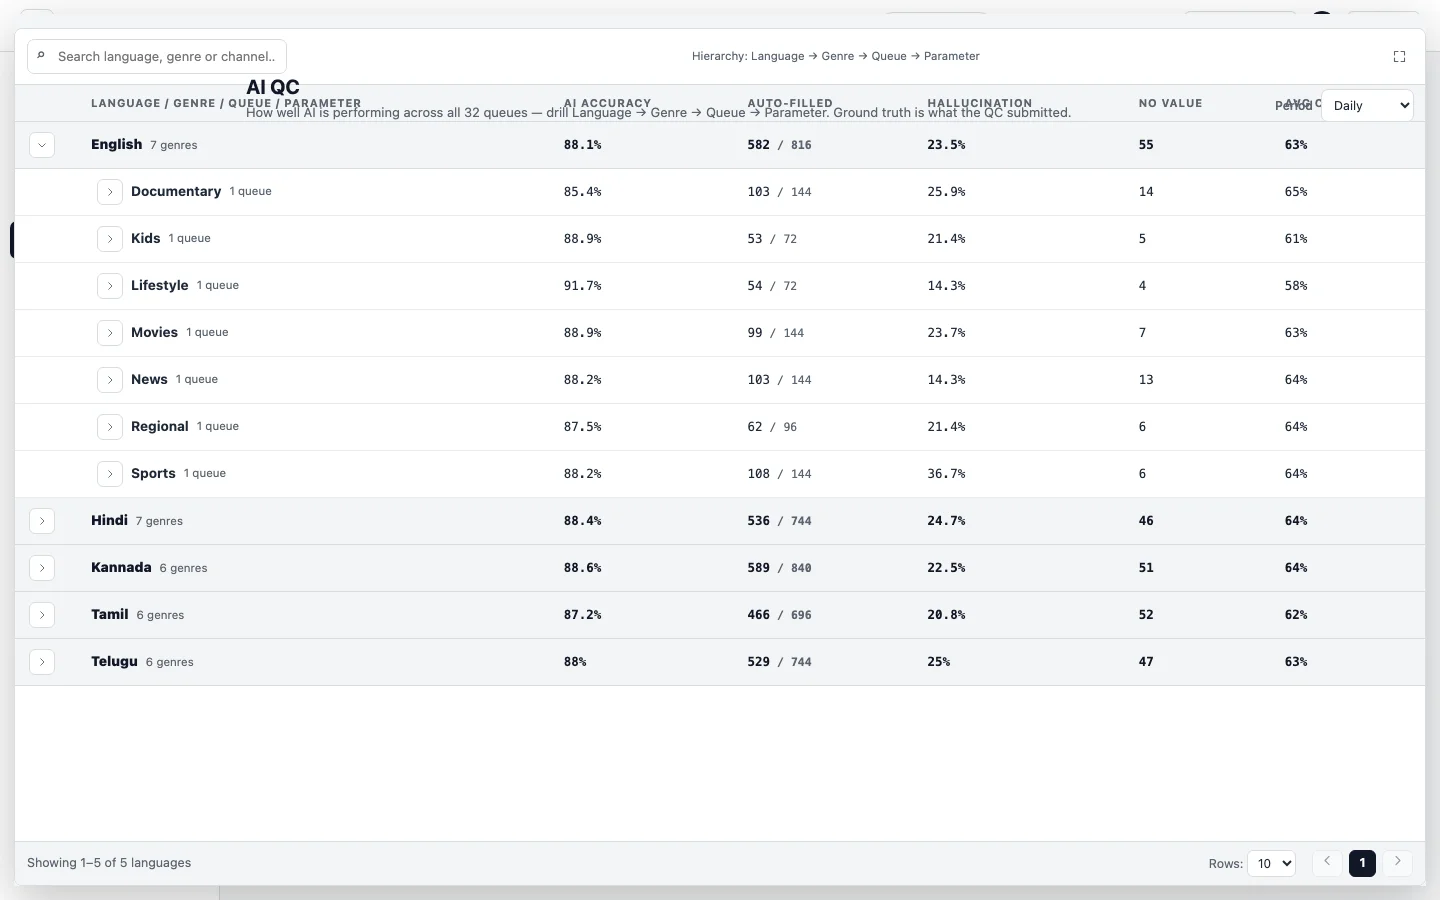Expand the Movies genre row
This screenshot has width=1440, height=900.
[110, 333]
